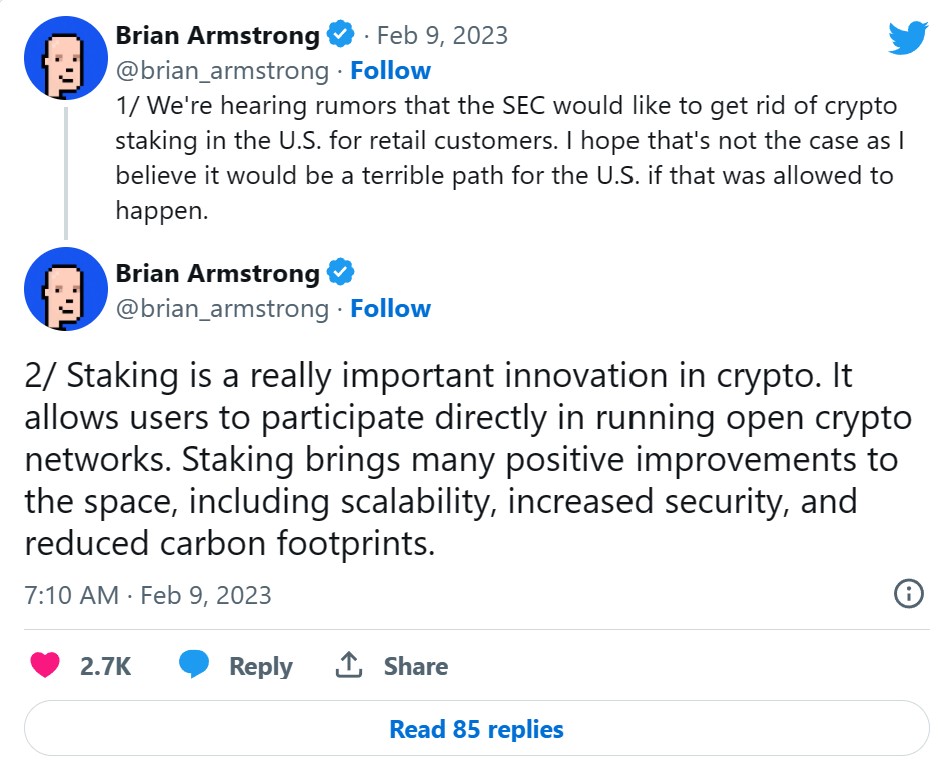Click the 2.7K likes count

coord(105,666)
